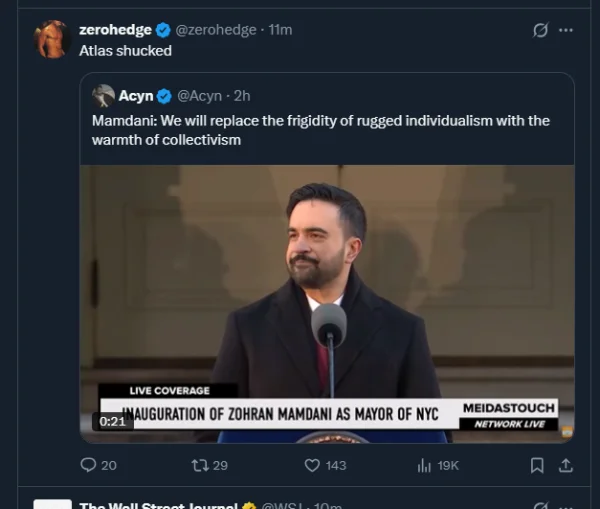Image resolution: width=600 pixels, height=509 pixels.
Task: Like the zerohedge post with the heart
Action: [312, 465]
